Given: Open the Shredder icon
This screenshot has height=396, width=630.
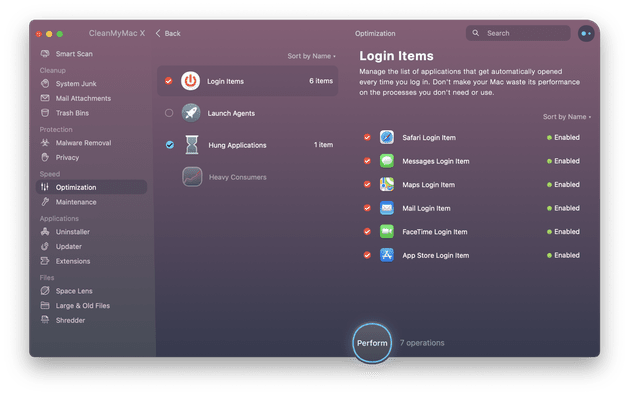Looking at the screenshot, I should click(x=45, y=320).
